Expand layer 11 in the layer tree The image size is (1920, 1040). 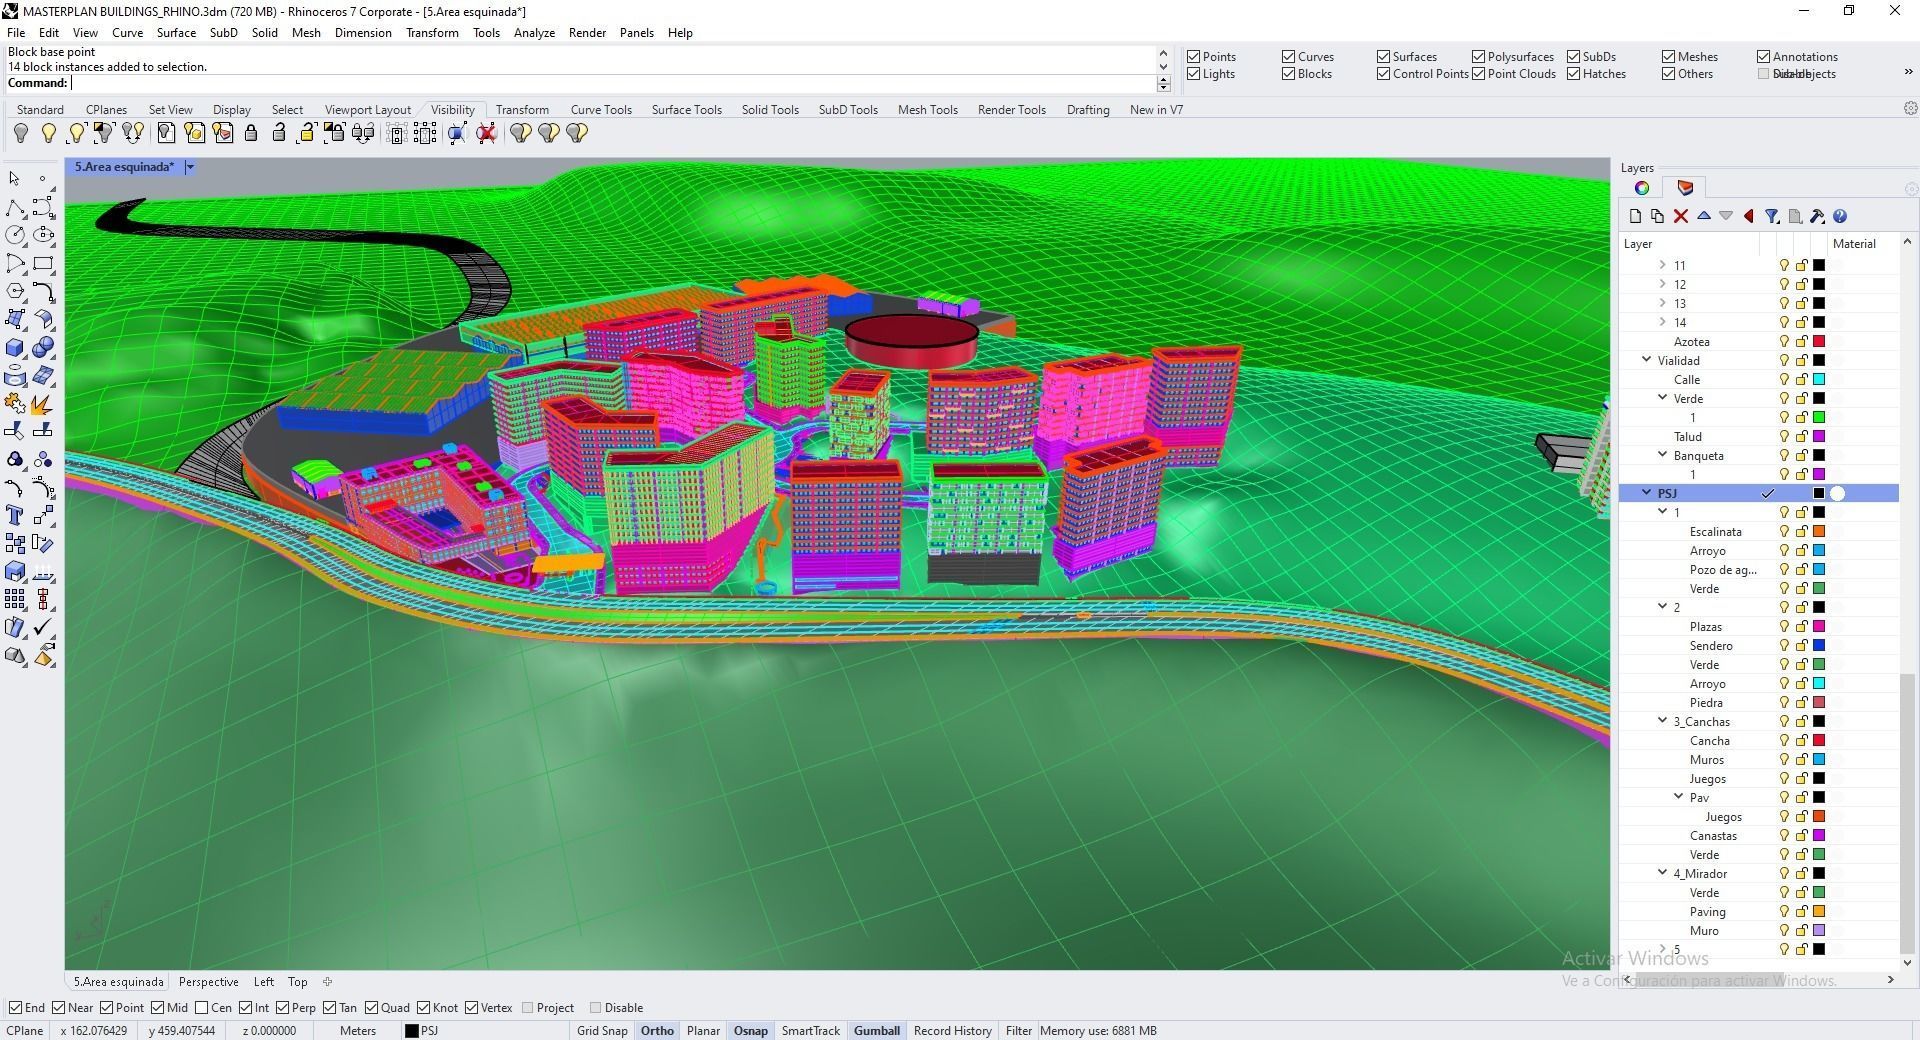pos(1663,266)
